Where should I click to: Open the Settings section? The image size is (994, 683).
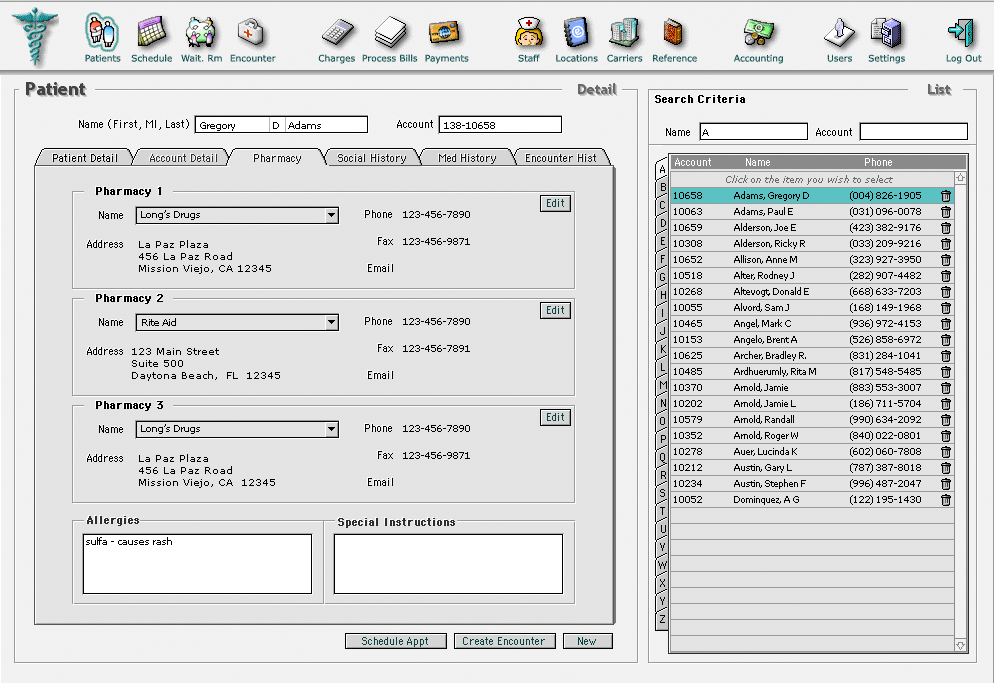886,39
